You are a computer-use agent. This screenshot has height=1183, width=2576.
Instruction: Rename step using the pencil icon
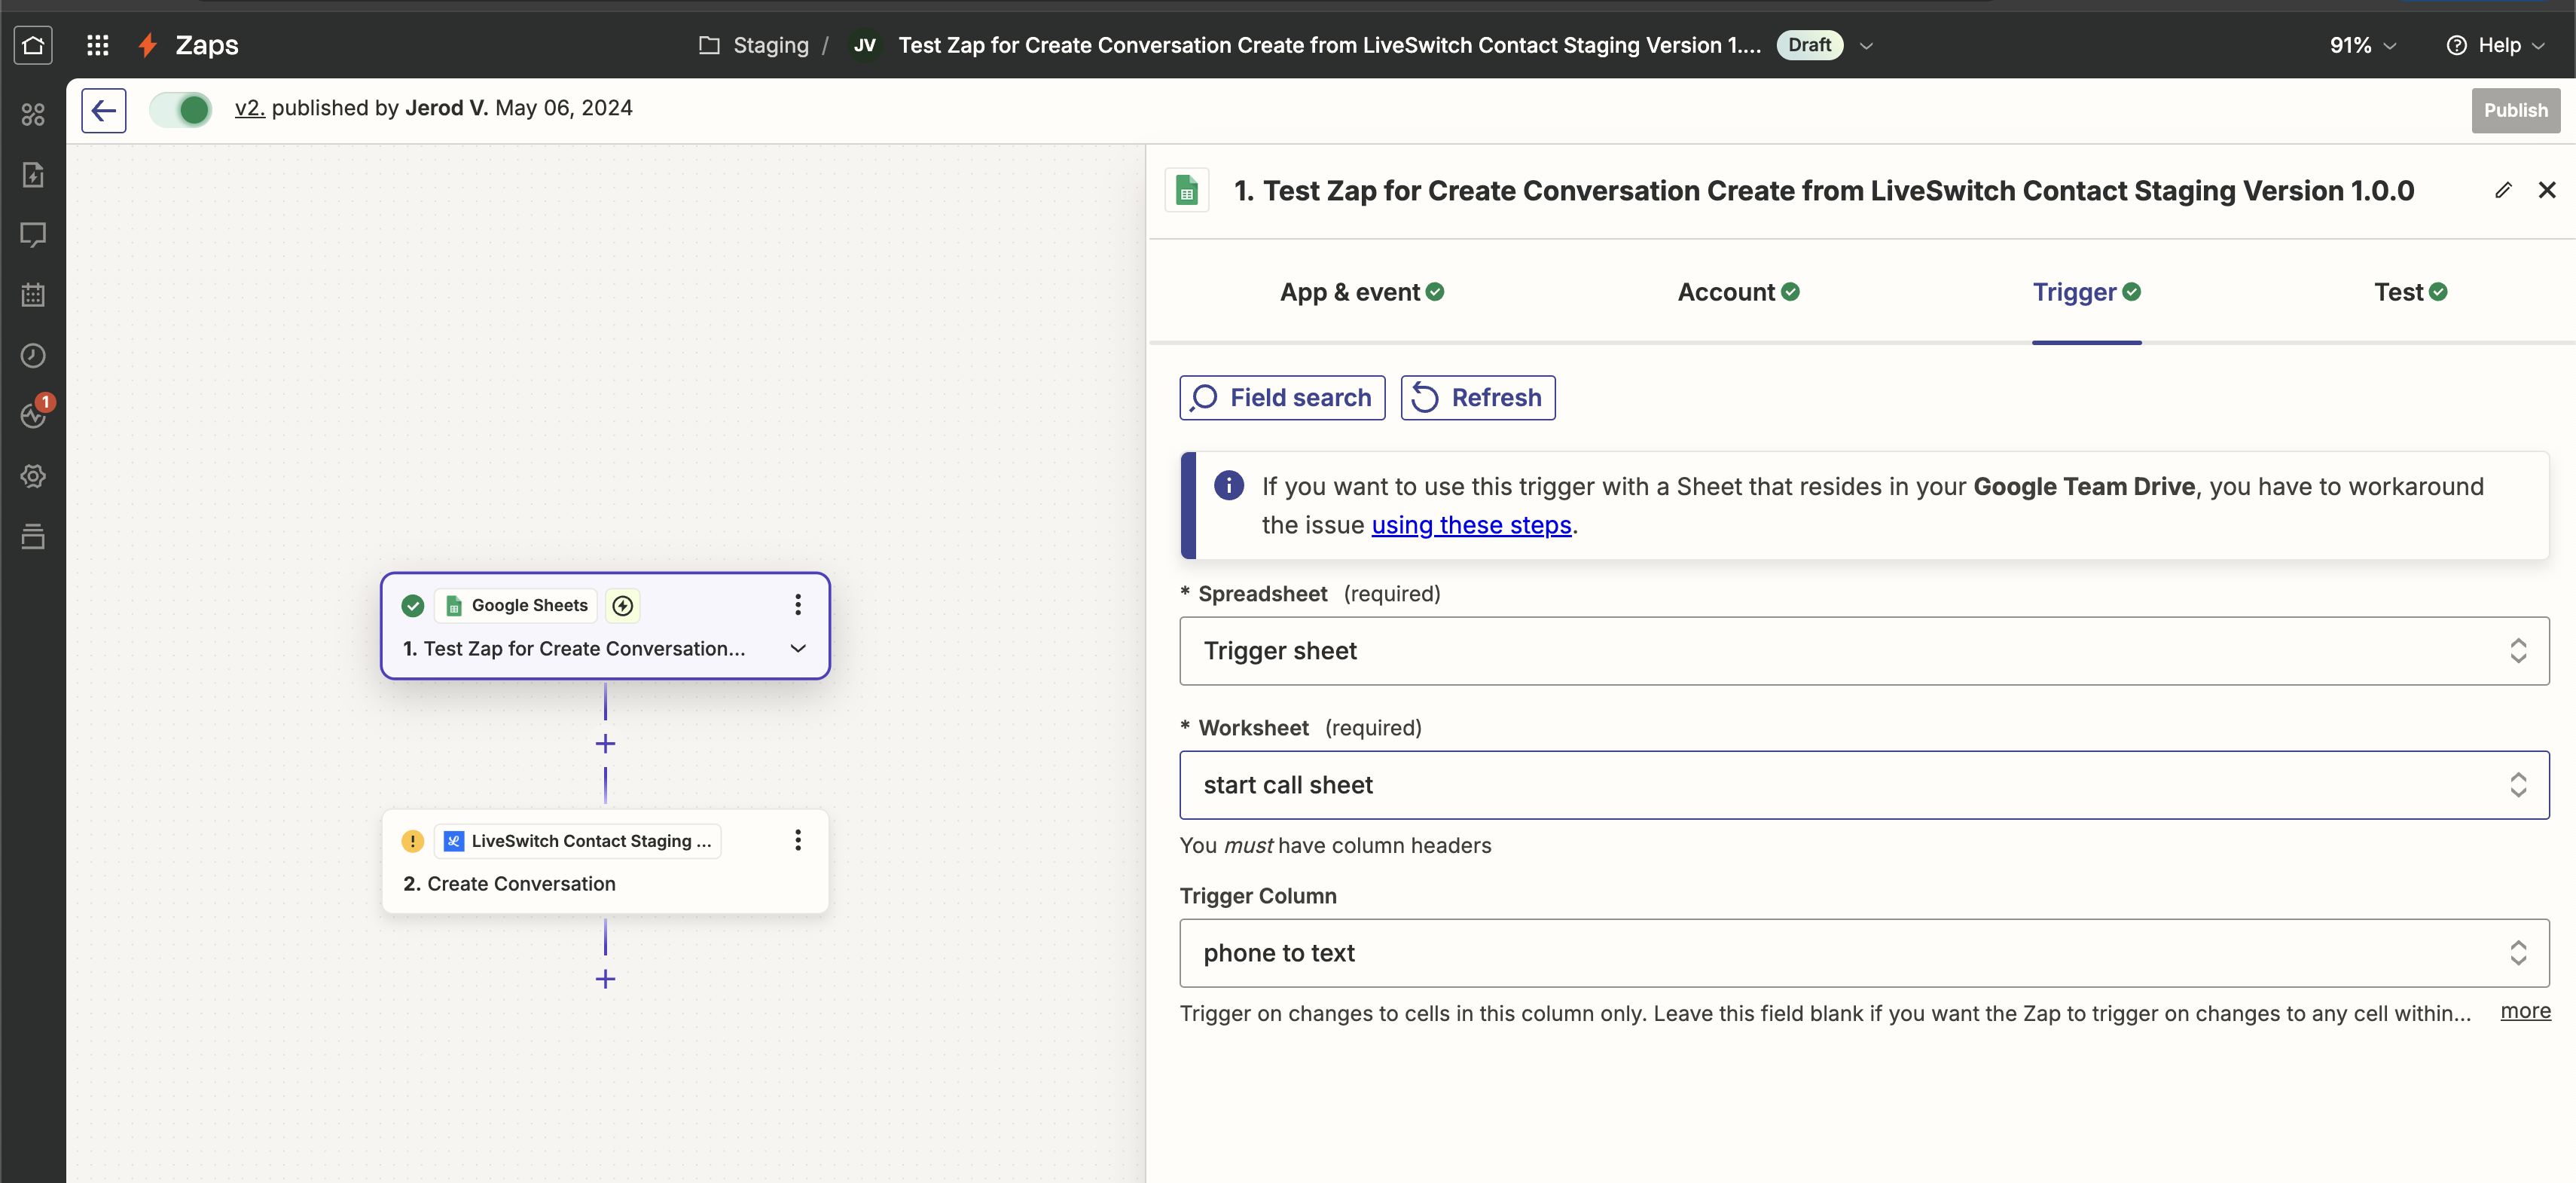[x=2503, y=190]
